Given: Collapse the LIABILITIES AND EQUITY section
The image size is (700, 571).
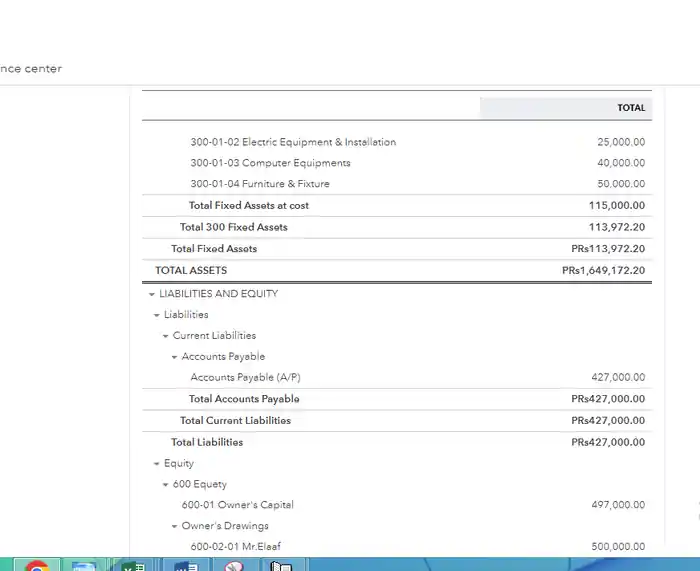Looking at the screenshot, I should [x=151, y=294].
